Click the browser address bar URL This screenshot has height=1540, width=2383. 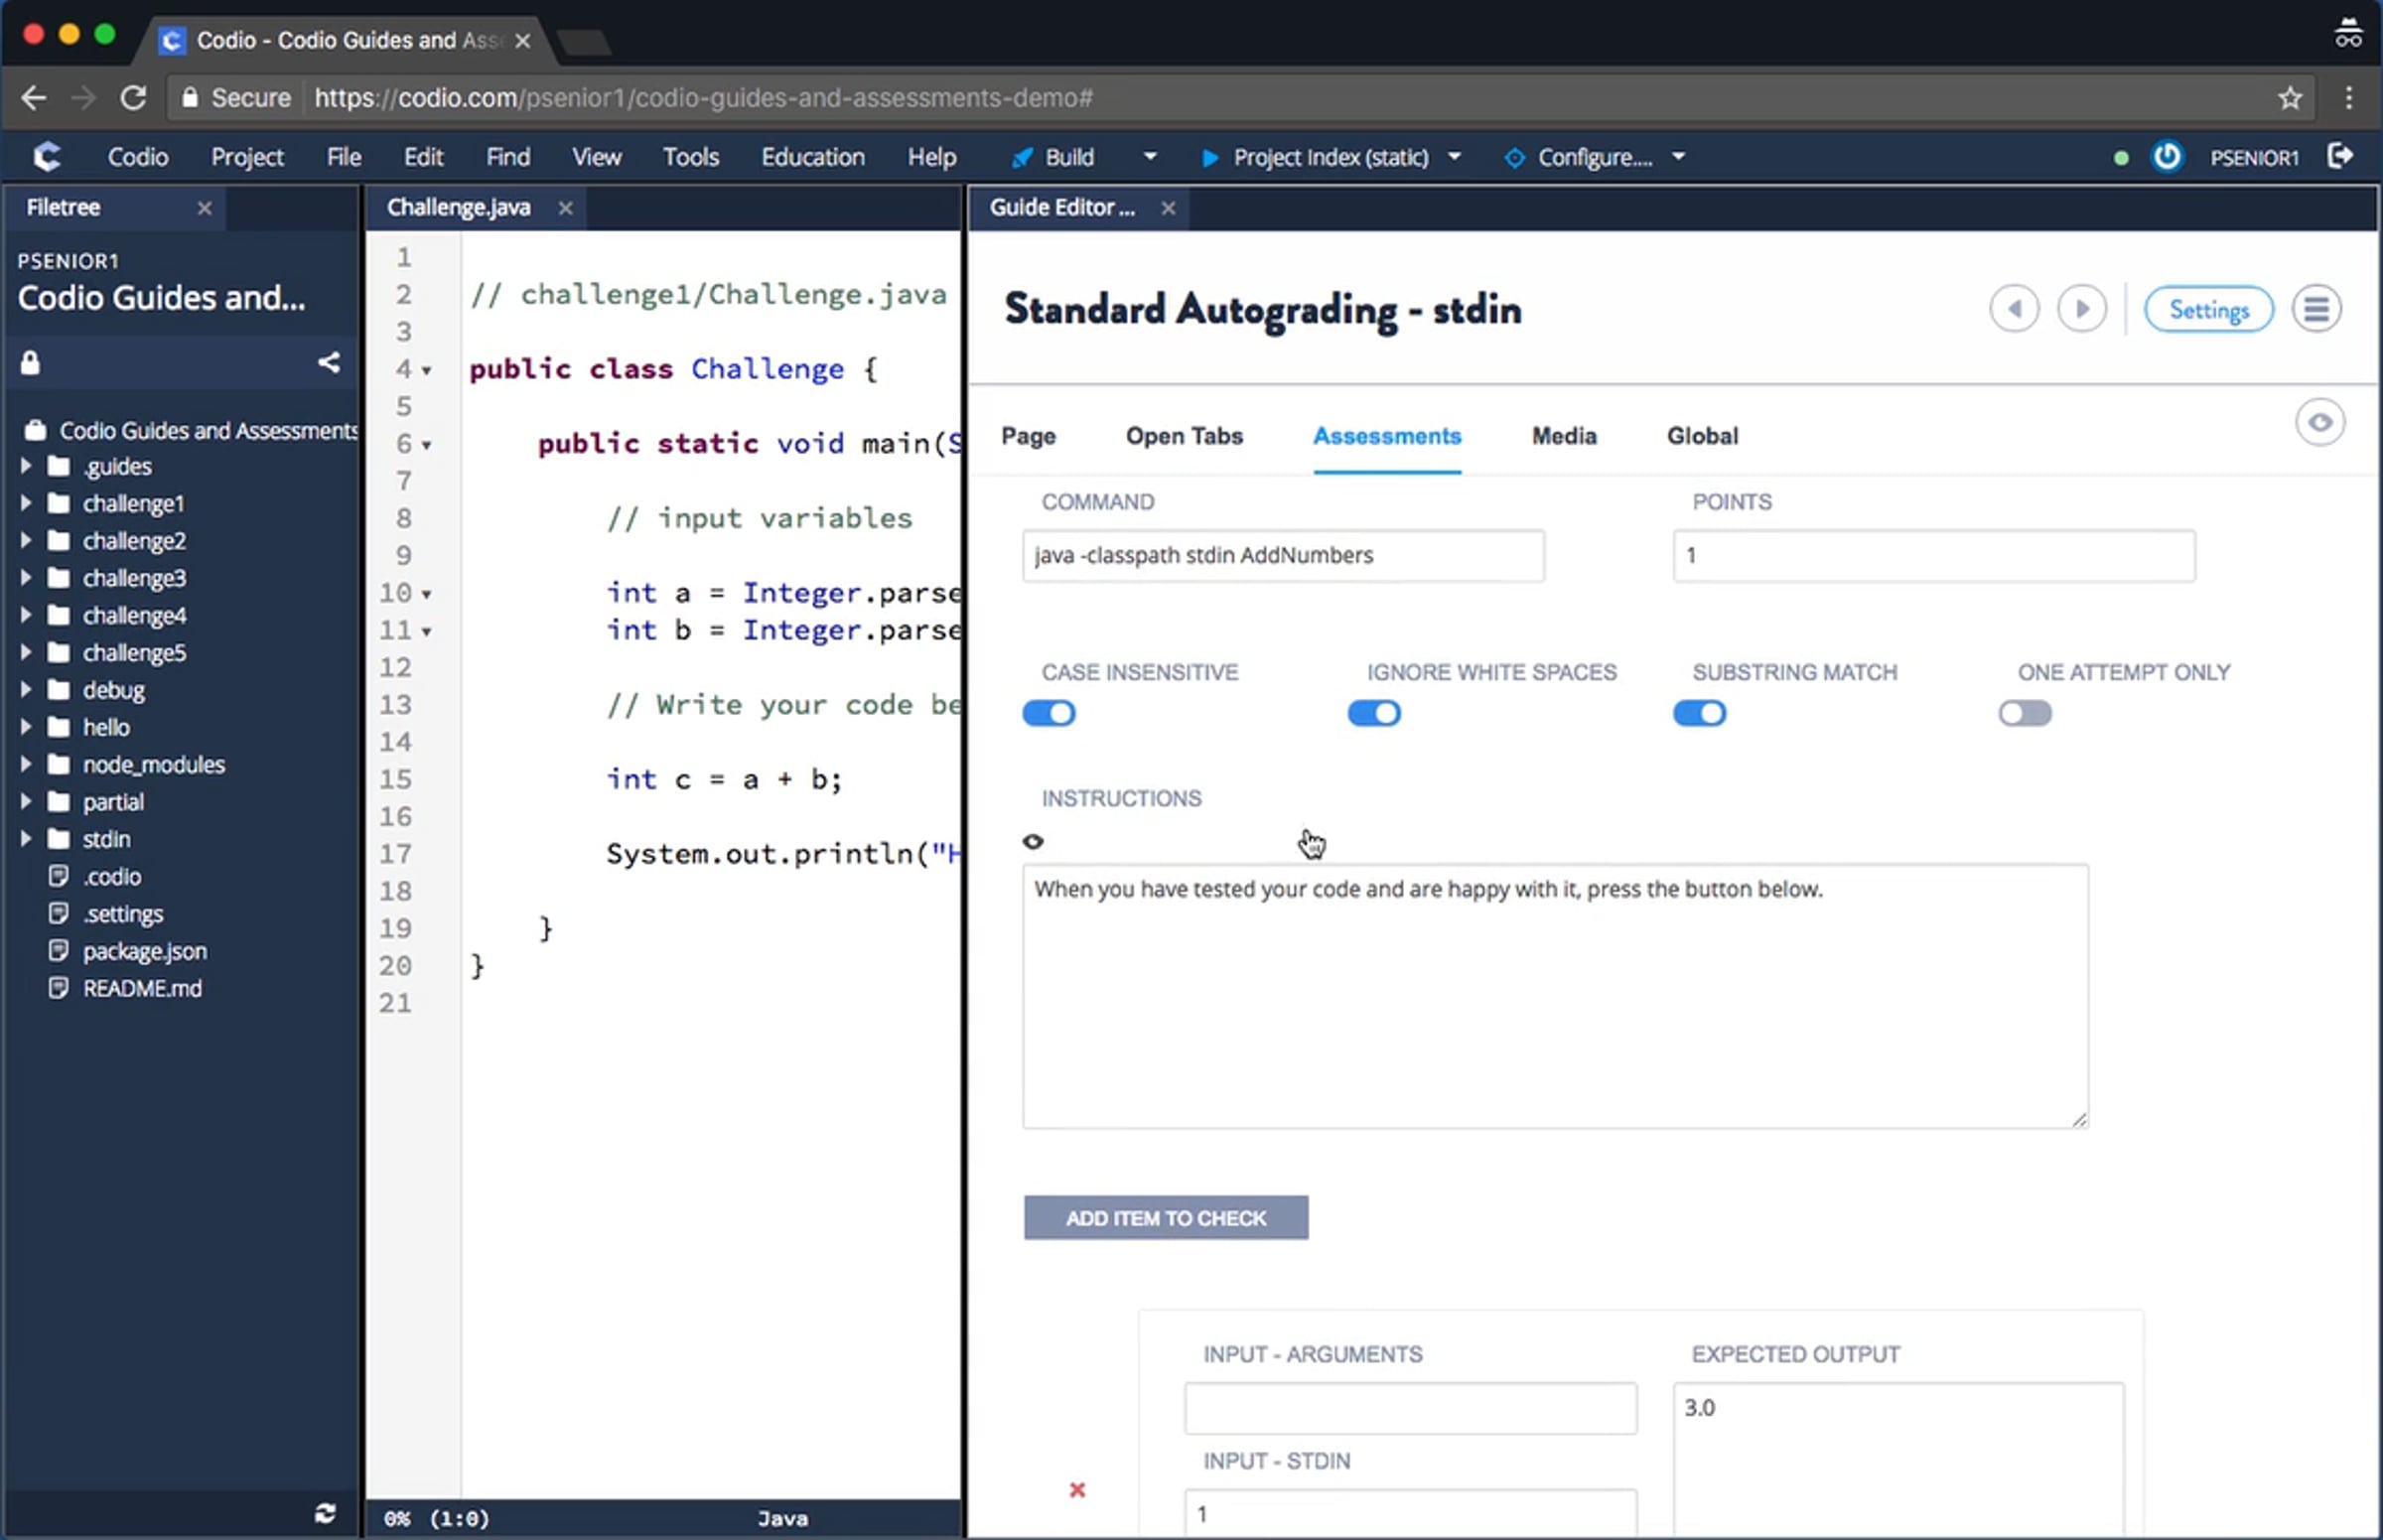702,97
